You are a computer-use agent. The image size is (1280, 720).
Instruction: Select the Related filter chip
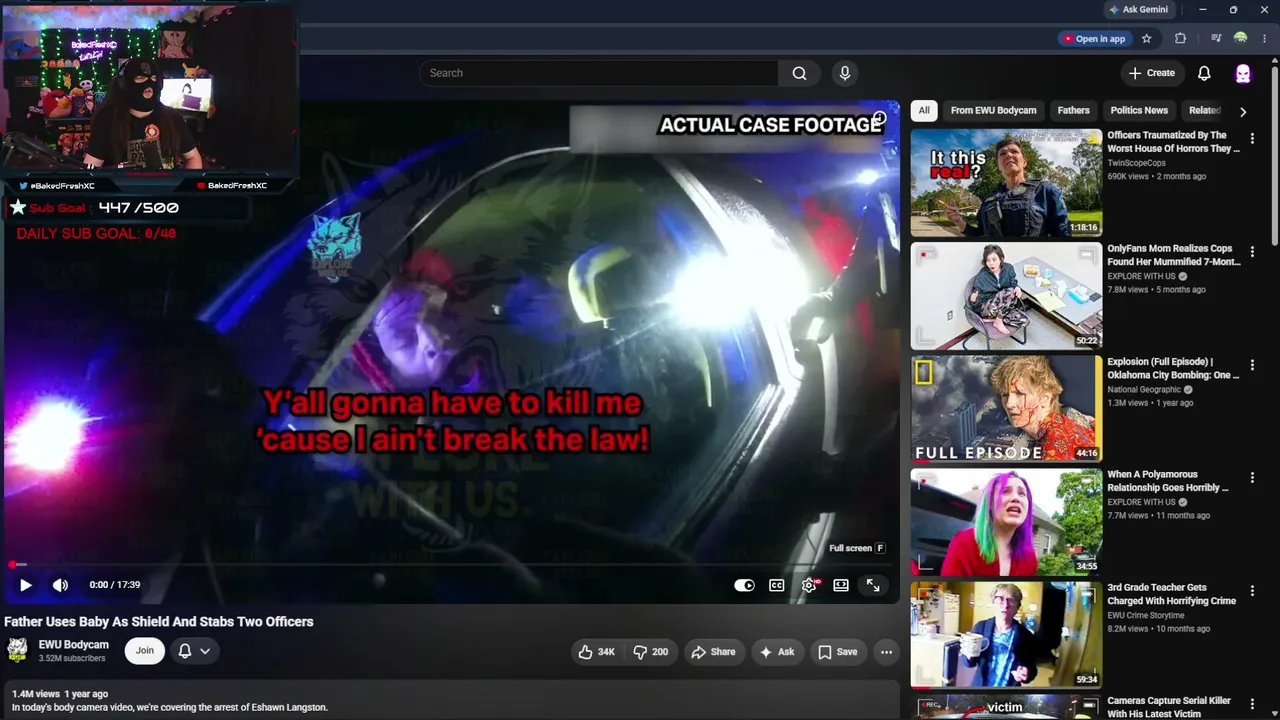point(1203,111)
